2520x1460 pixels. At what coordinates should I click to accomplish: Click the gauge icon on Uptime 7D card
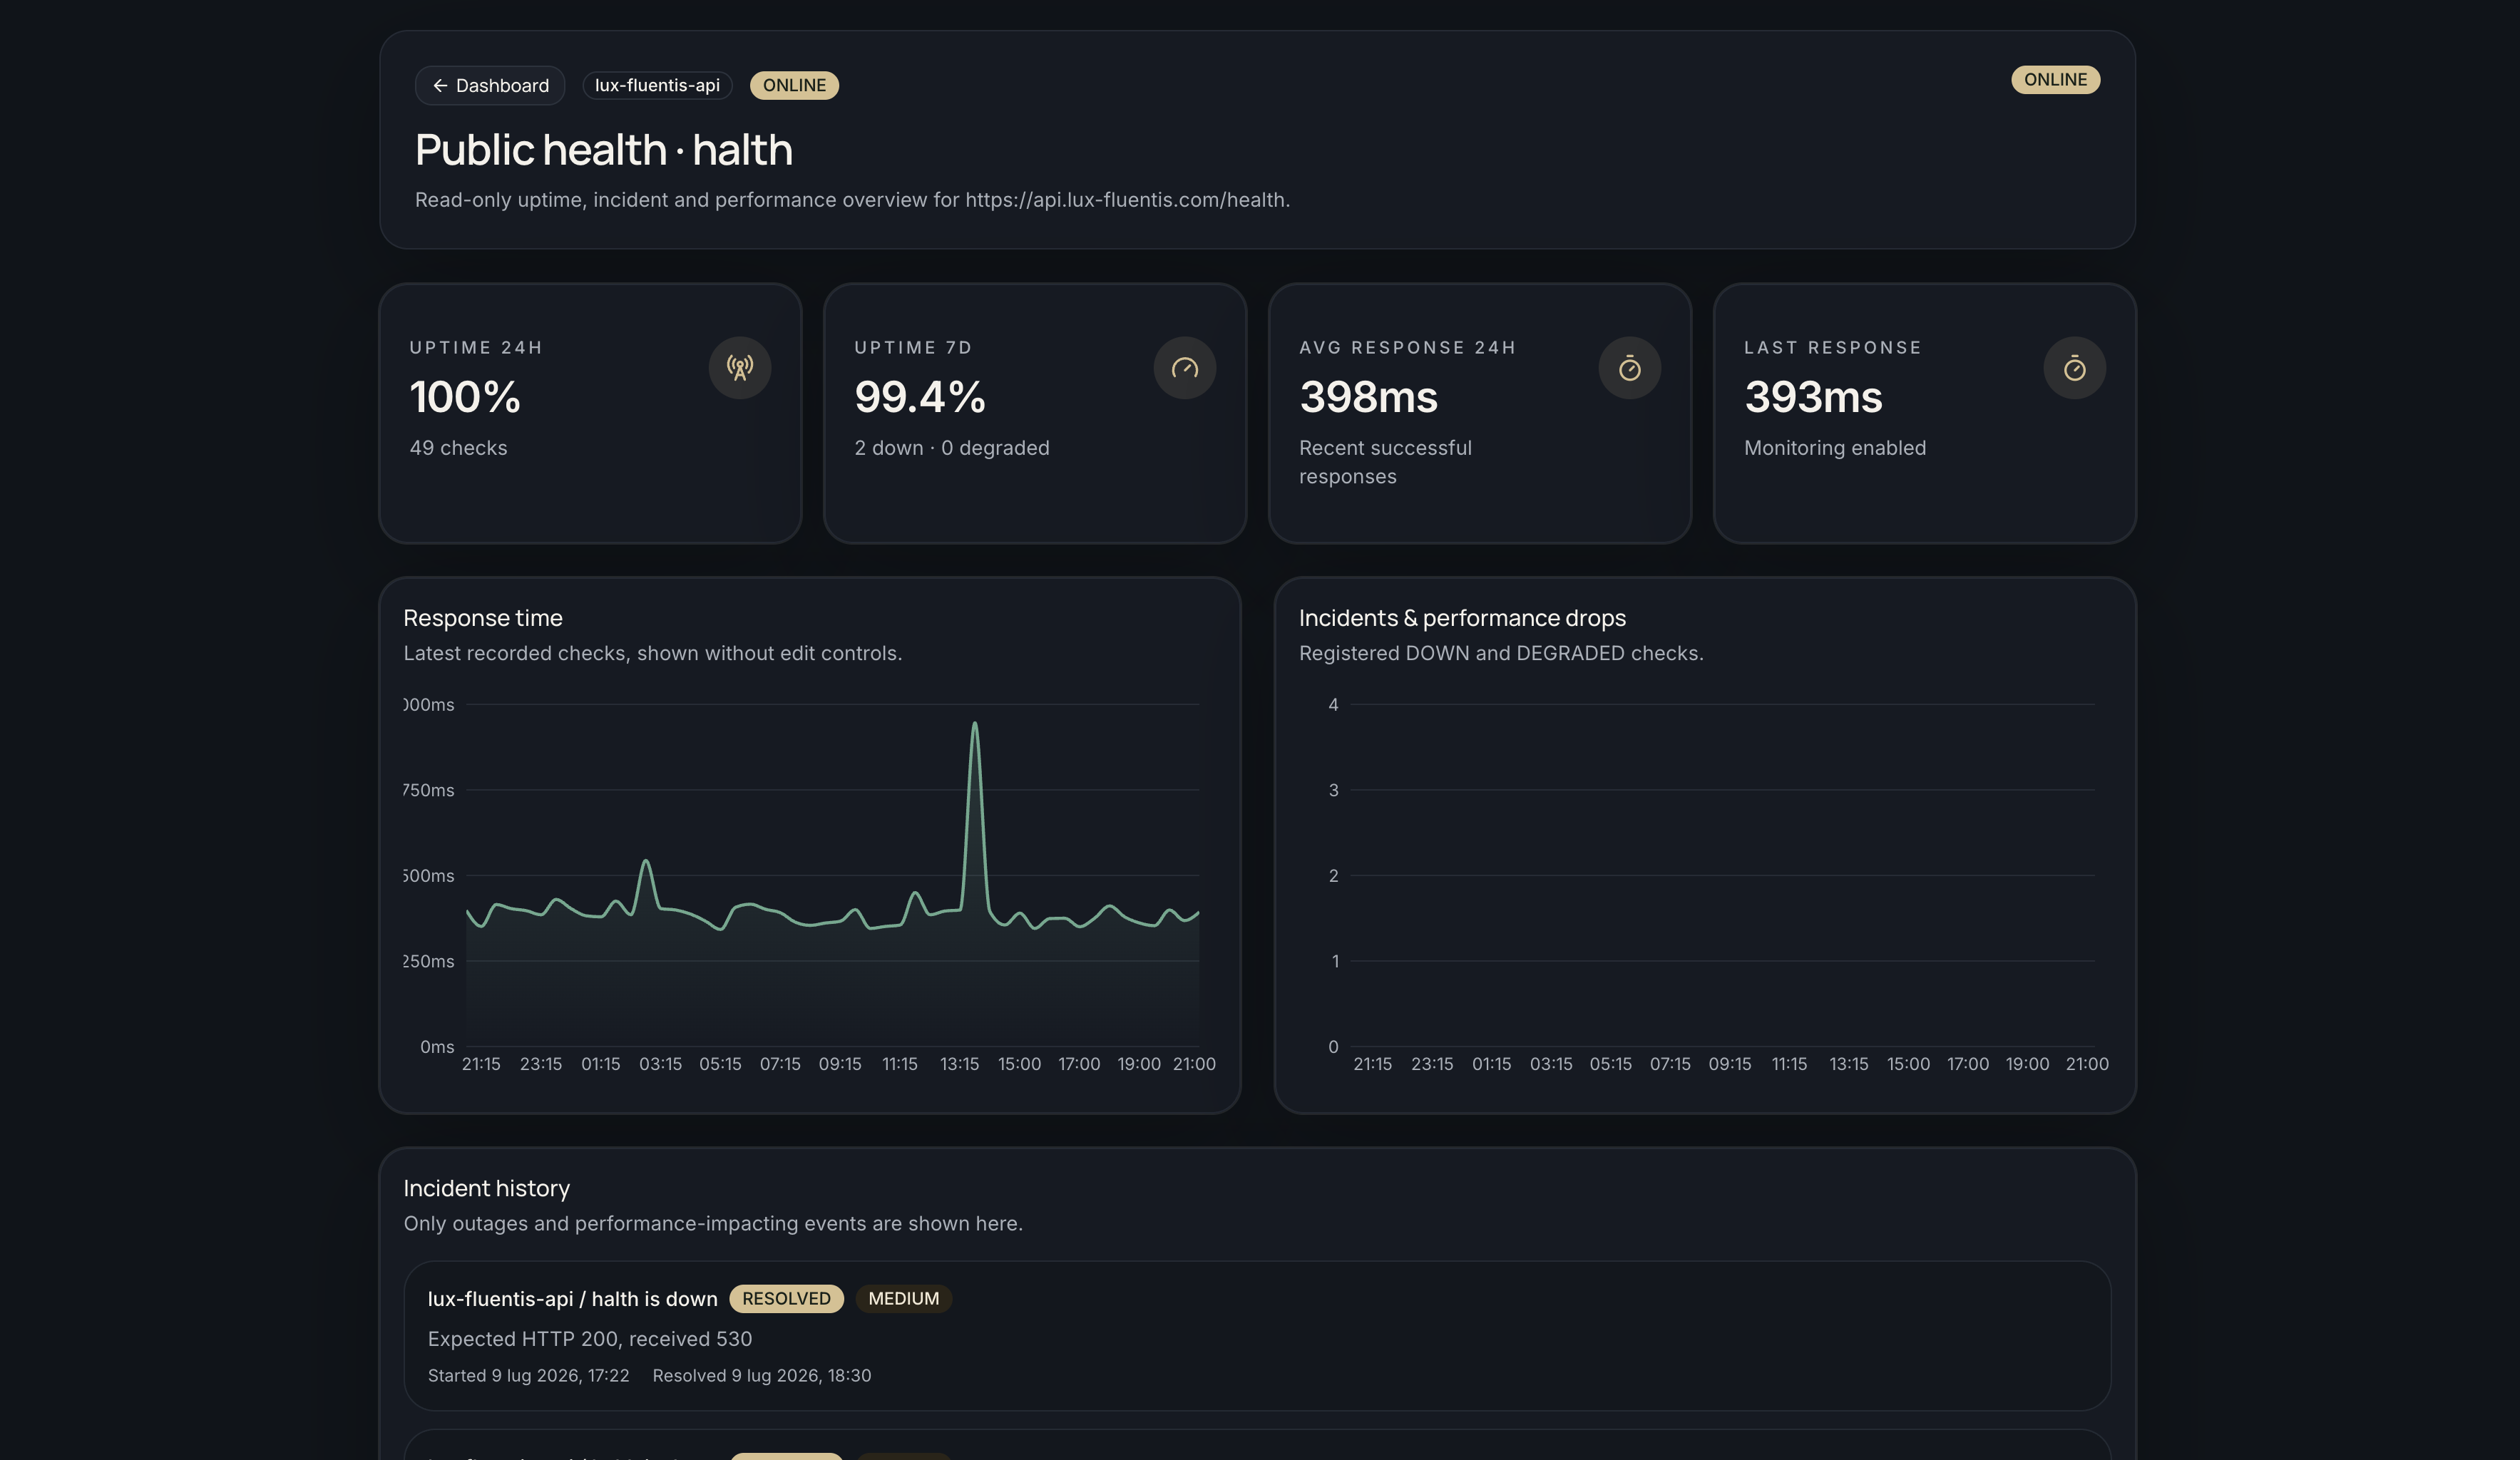point(1185,368)
